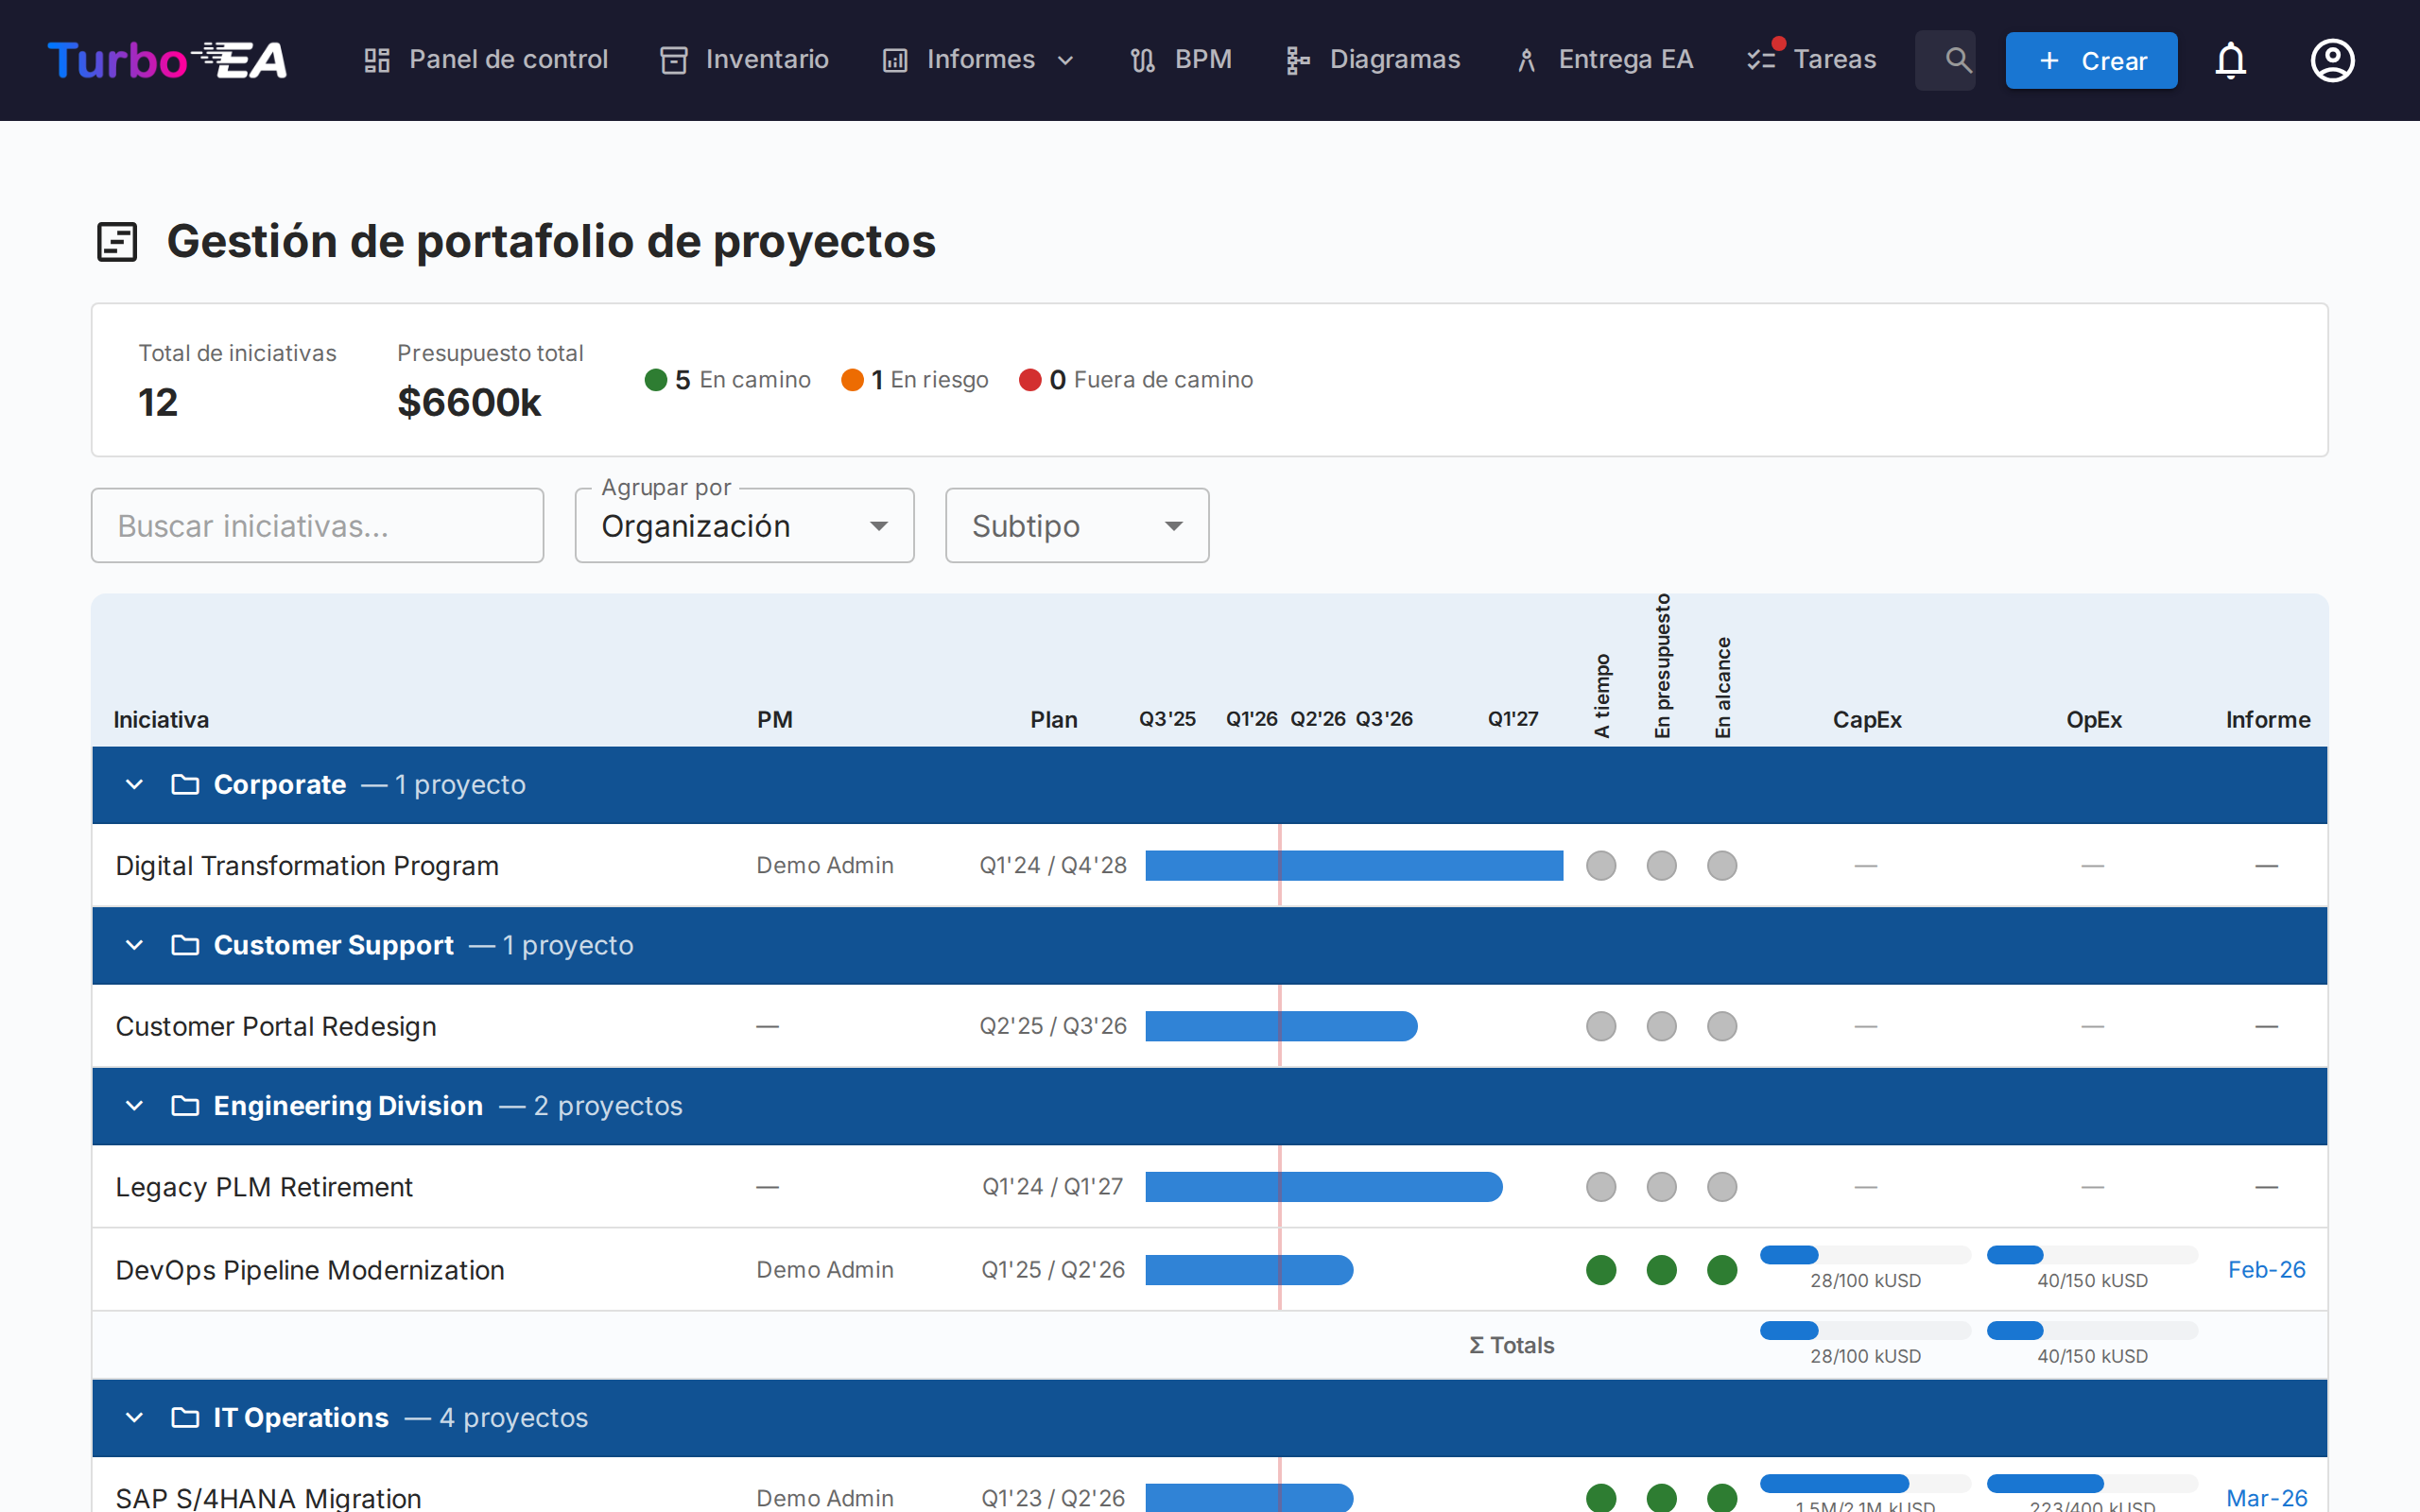Collapse the Engineering Division group
Viewport: 2420px width, 1512px height.
(134, 1106)
